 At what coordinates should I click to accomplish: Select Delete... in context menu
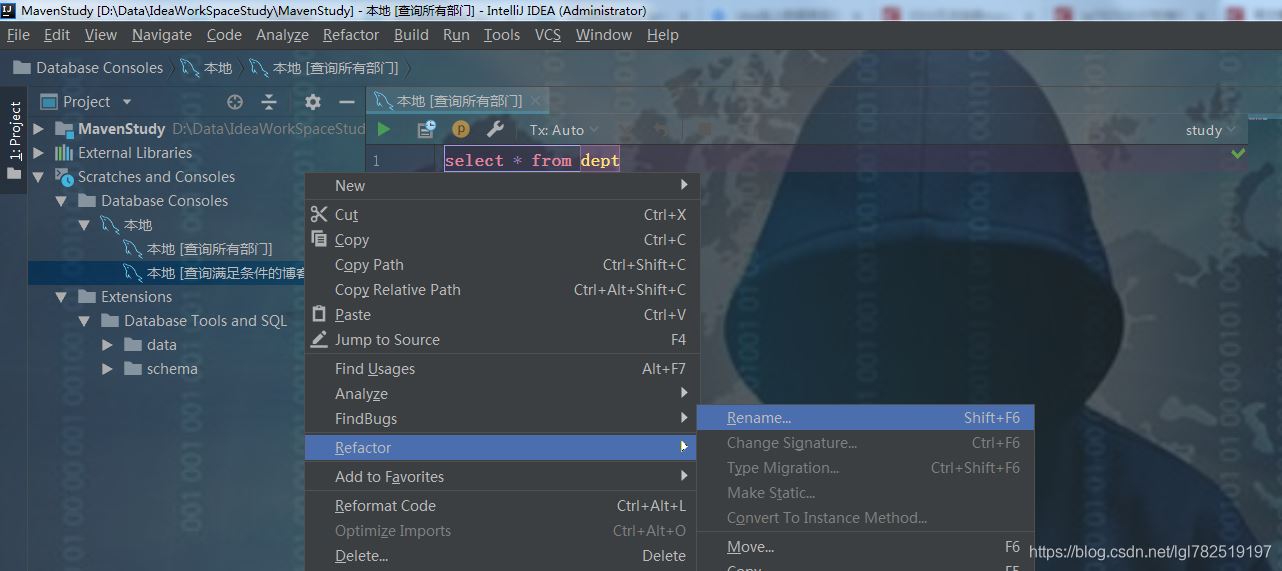point(500,556)
